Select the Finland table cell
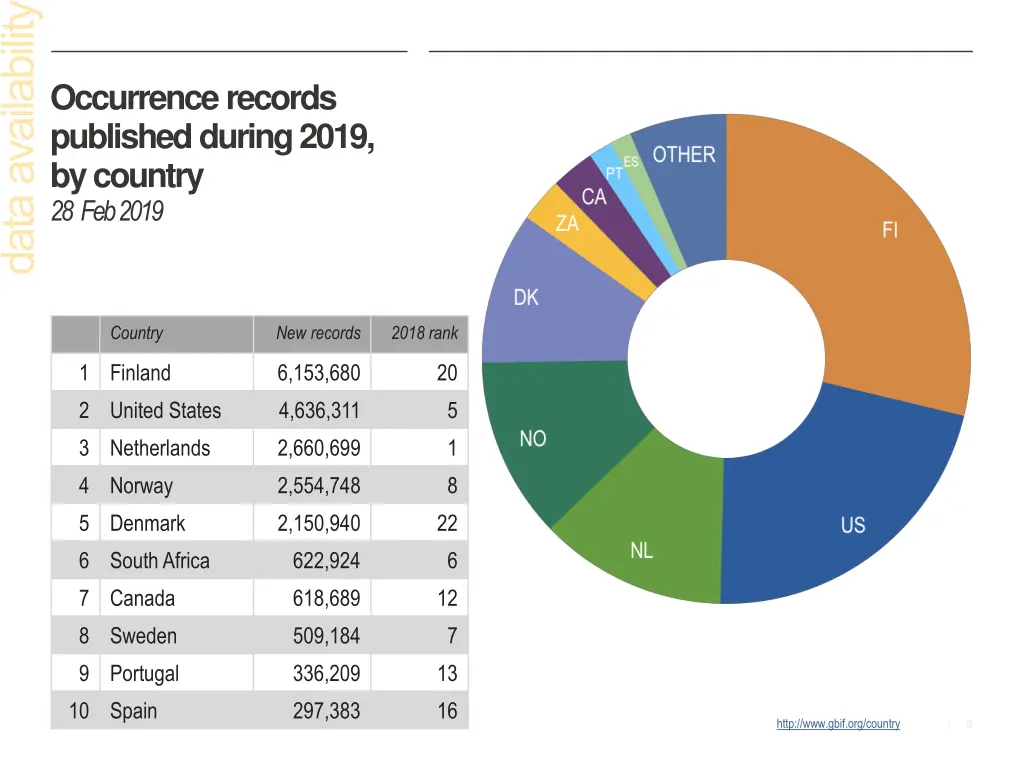 click(140, 373)
